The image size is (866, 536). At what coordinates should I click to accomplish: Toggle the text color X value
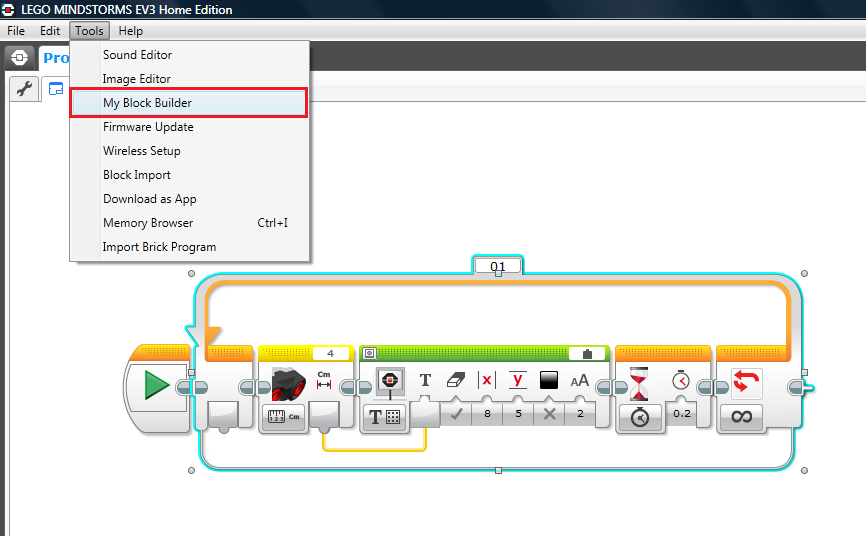549,414
